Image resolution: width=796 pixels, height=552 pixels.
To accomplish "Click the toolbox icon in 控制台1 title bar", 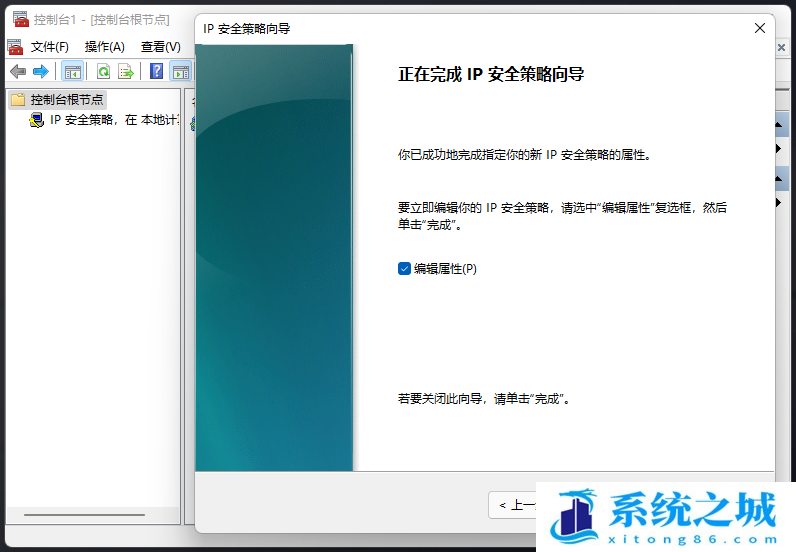I will click(21, 19).
